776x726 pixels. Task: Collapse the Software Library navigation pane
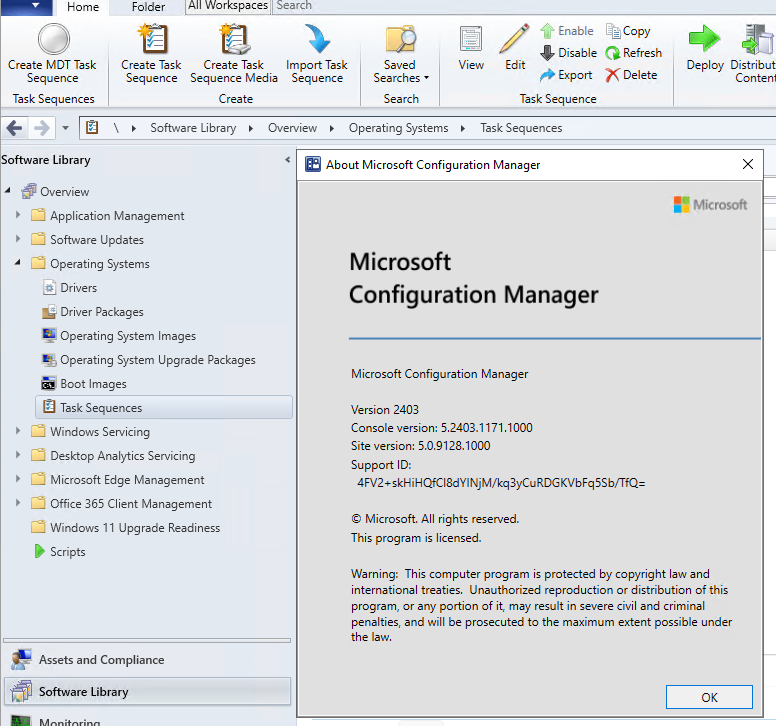[x=288, y=160]
